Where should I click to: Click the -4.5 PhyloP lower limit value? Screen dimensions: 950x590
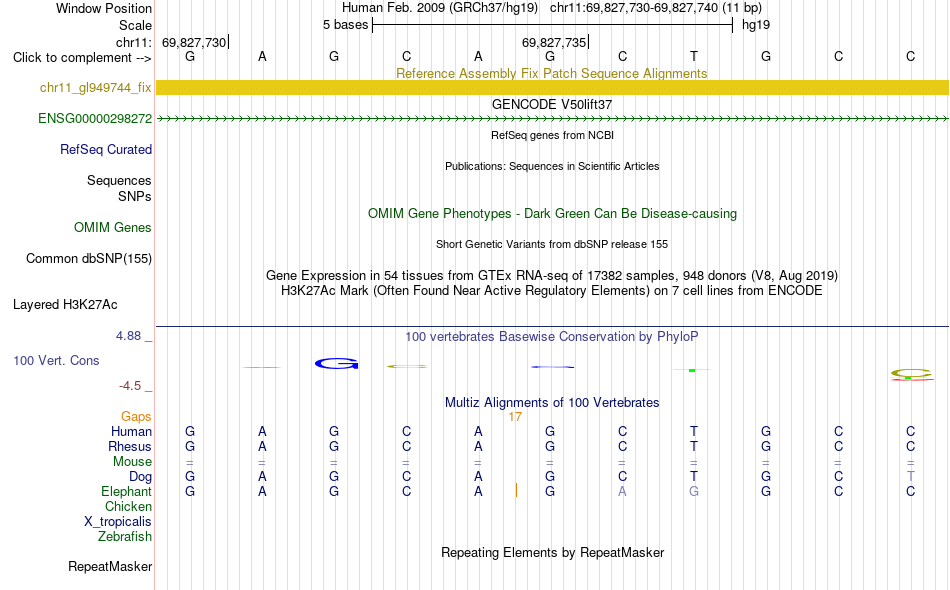coord(130,386)
